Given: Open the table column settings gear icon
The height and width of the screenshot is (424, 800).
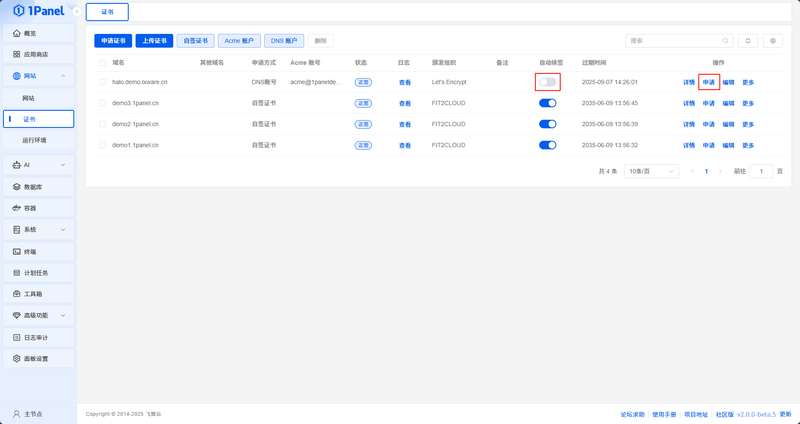Looking at the screenshot, I should tap(772, 41).
